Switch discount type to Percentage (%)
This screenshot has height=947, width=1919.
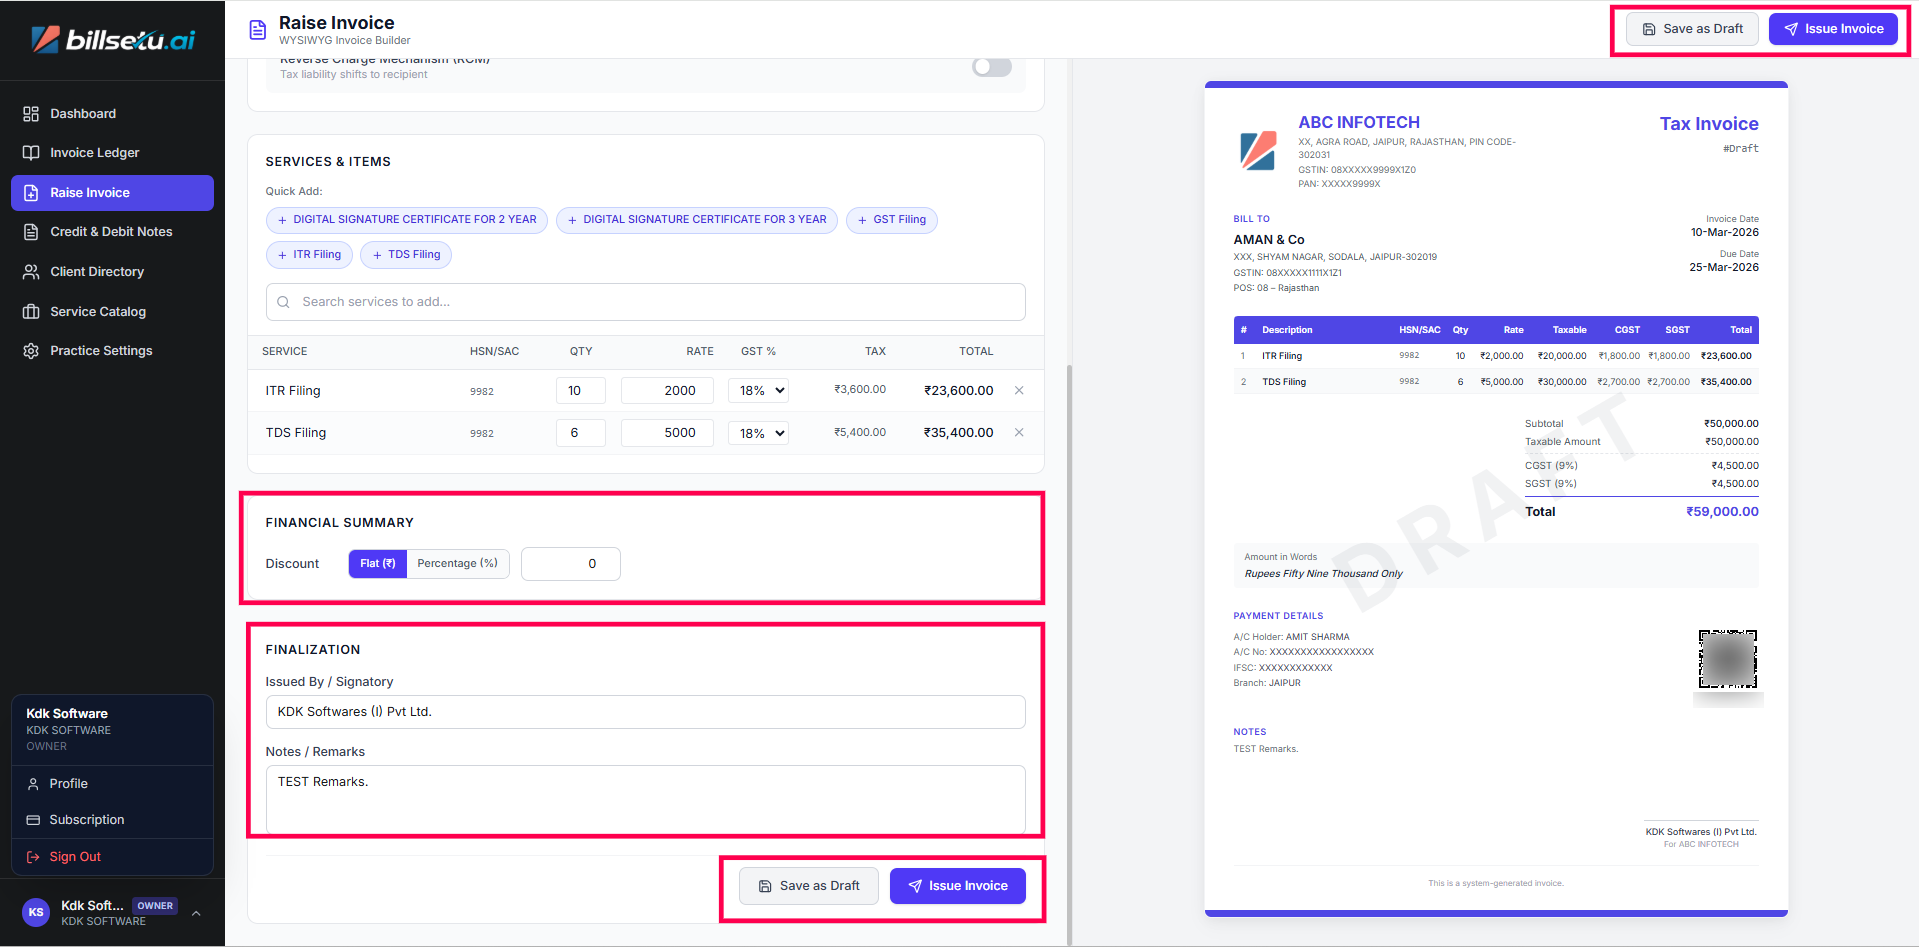457,564
